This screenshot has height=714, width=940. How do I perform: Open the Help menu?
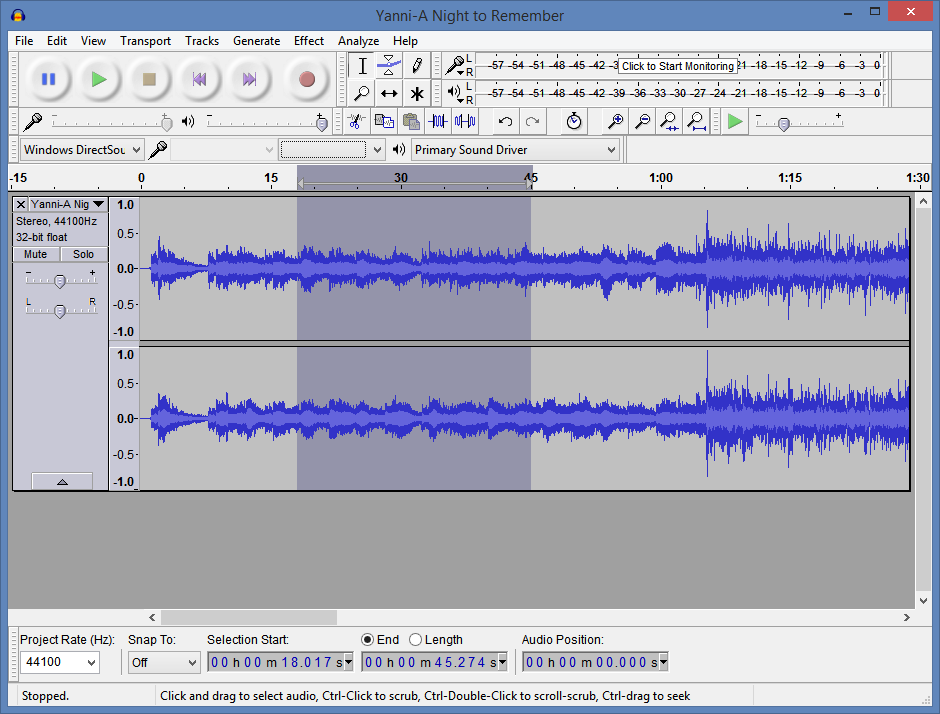click(405, 41)
